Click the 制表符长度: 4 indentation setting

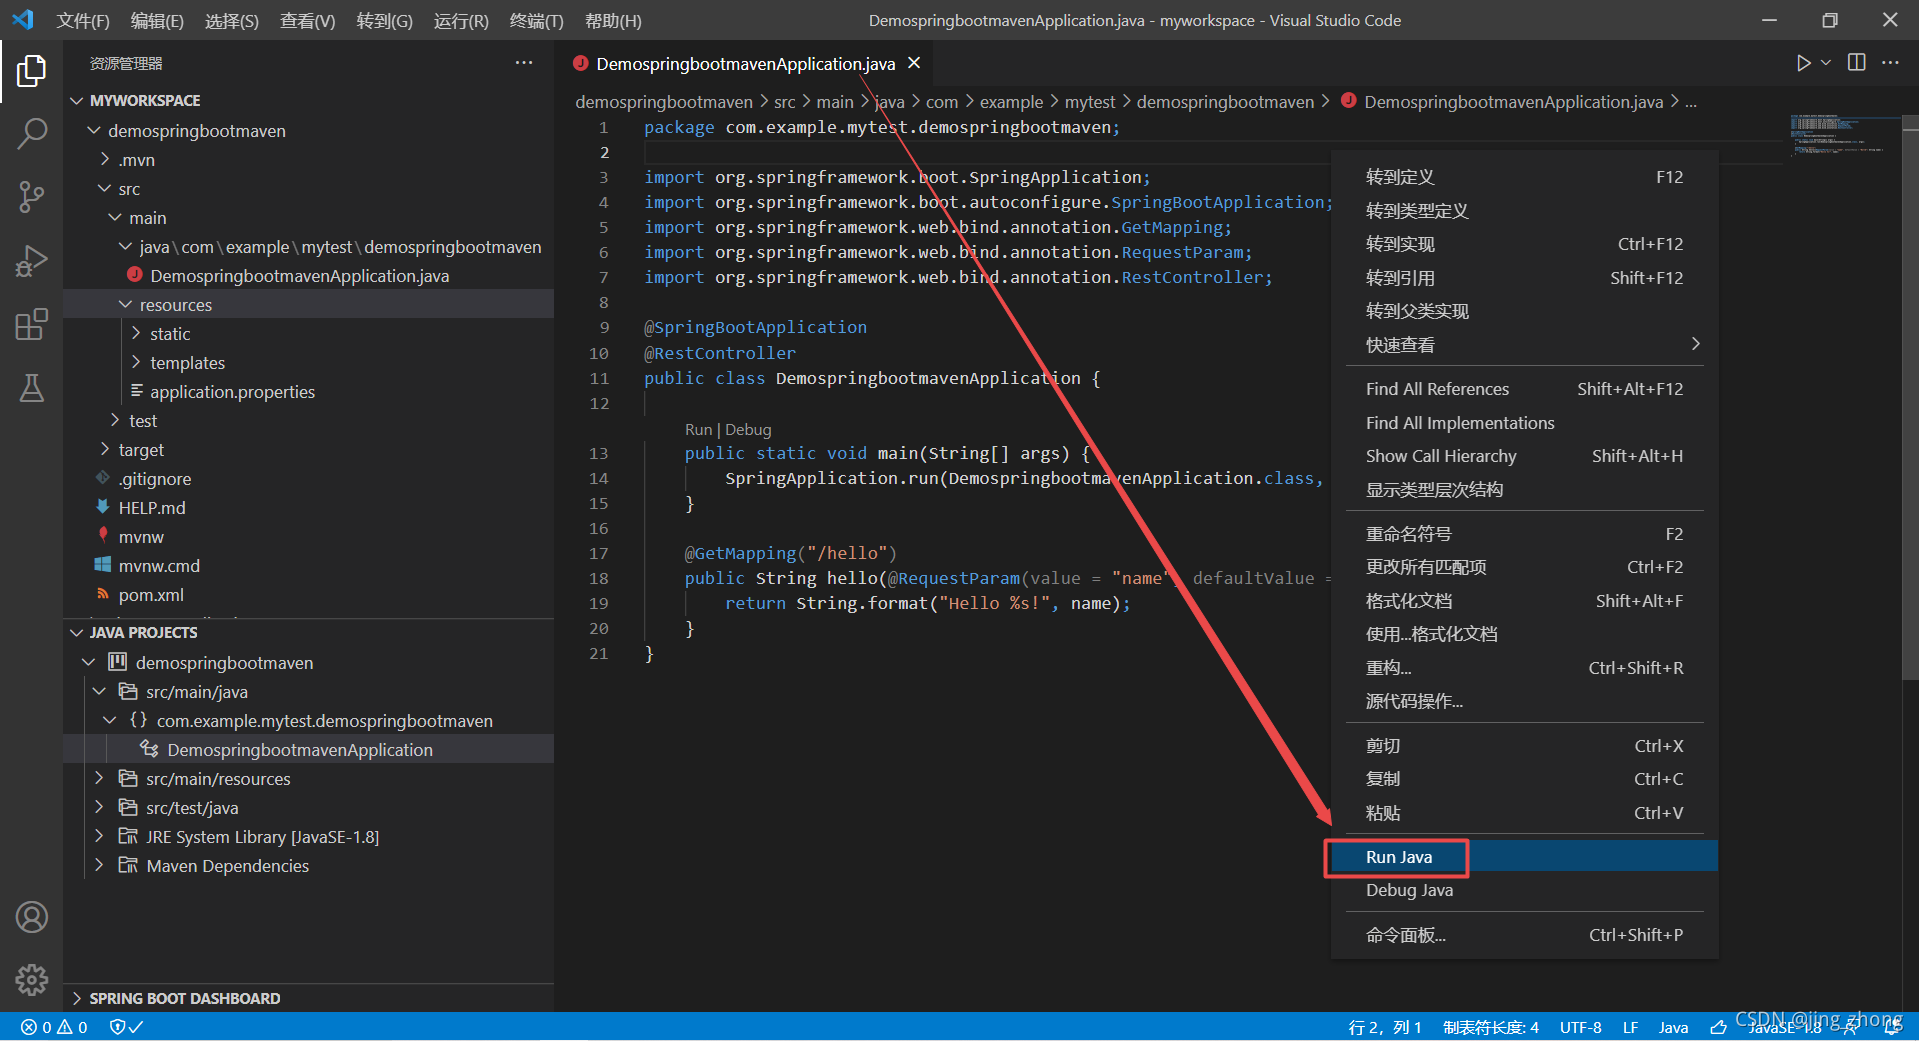click(1490, 1027)
